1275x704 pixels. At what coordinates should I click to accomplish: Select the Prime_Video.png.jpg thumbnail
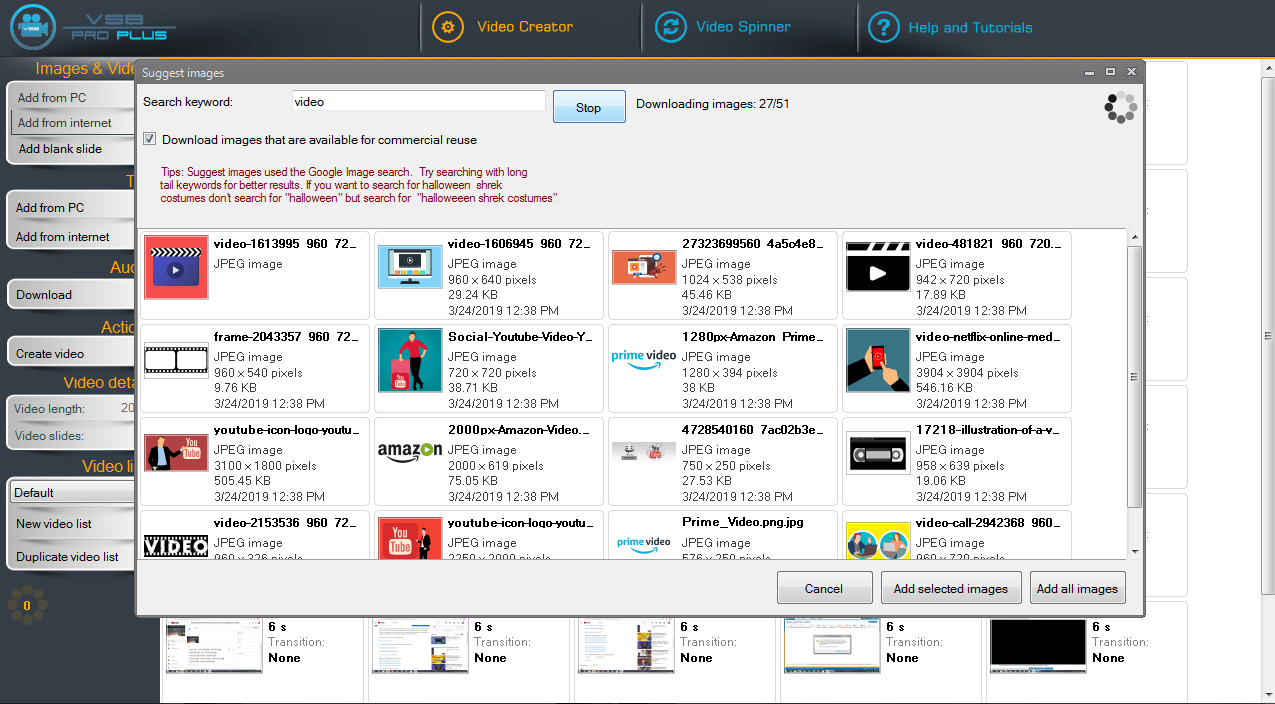(x=644, y=543)
